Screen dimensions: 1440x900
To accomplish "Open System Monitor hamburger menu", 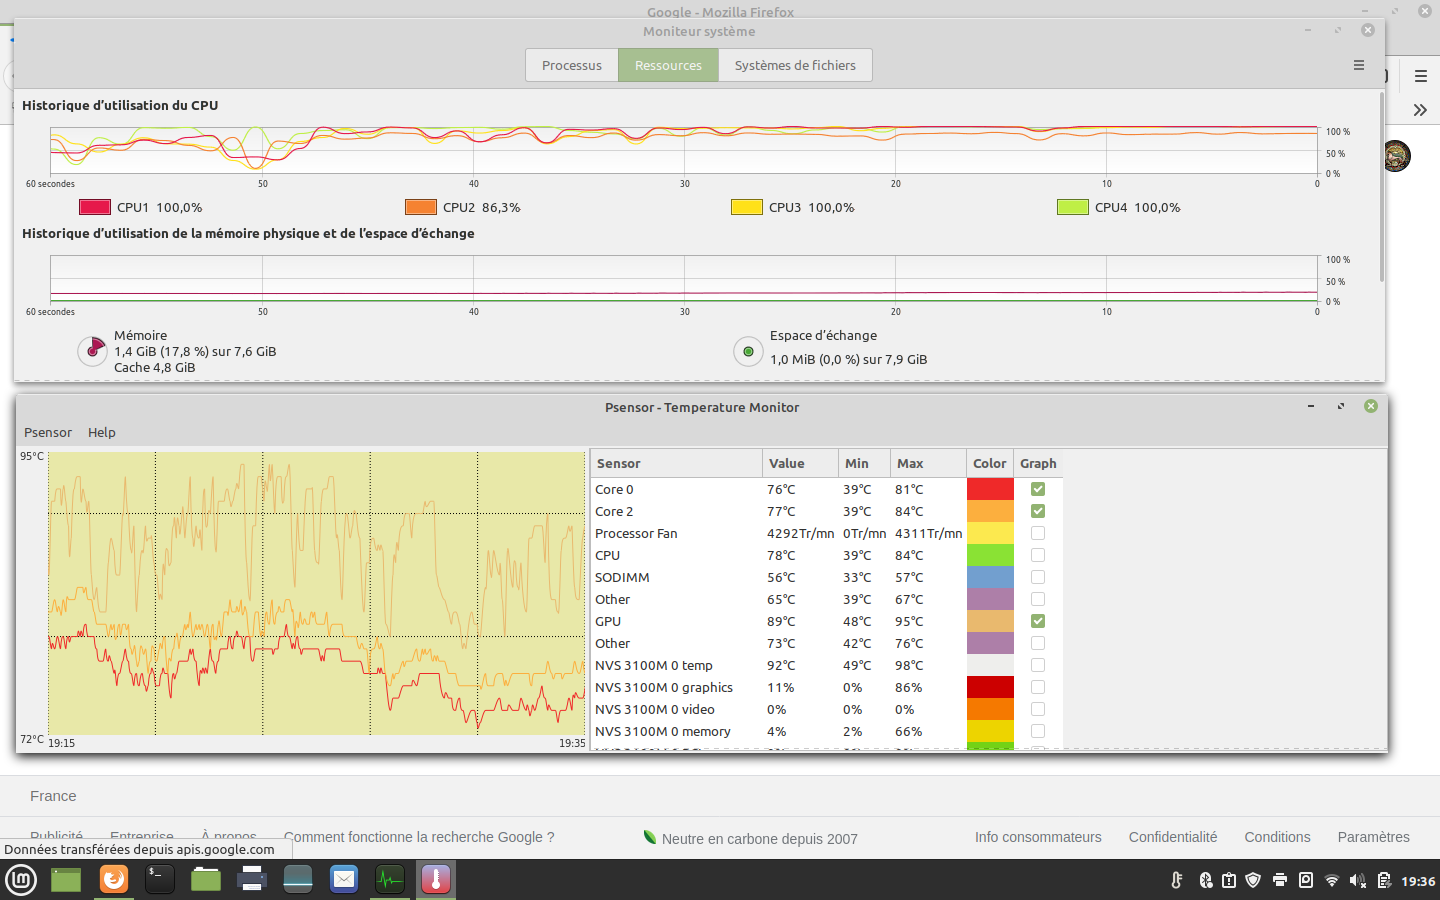I will coord(1358,65).
